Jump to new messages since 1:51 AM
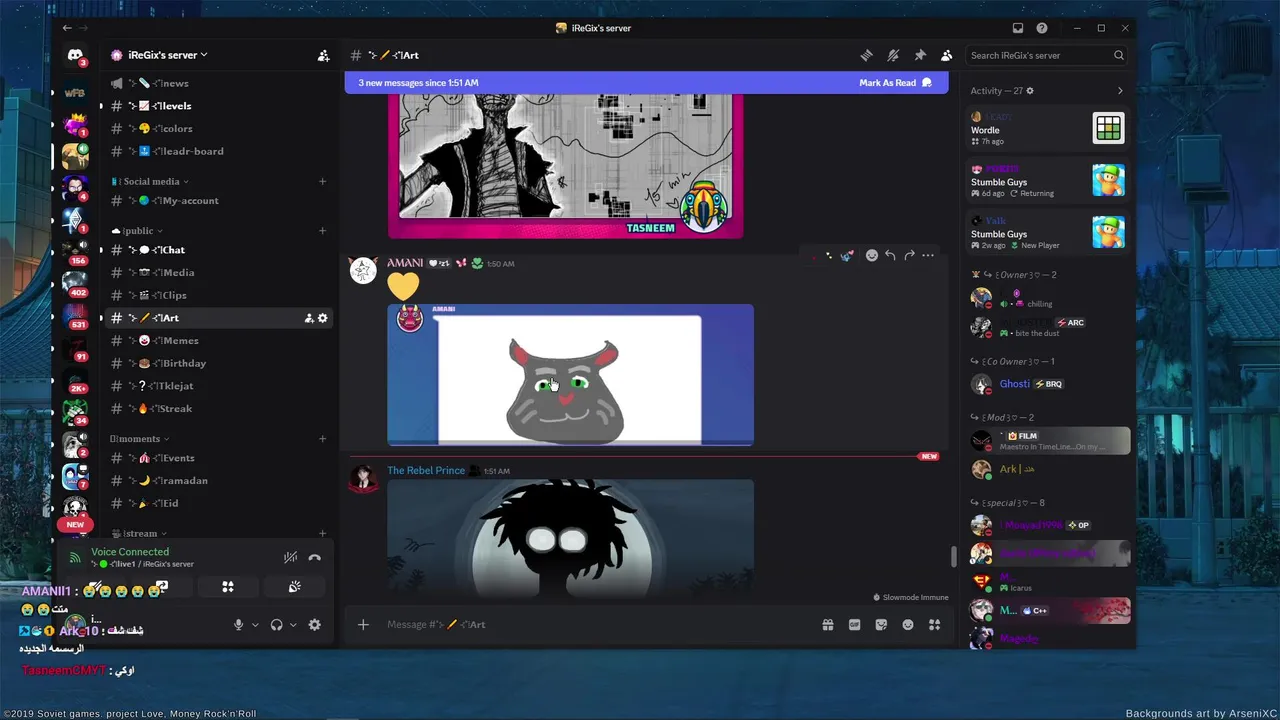This screenshot has width=1280, height=720. click(418, 83)
